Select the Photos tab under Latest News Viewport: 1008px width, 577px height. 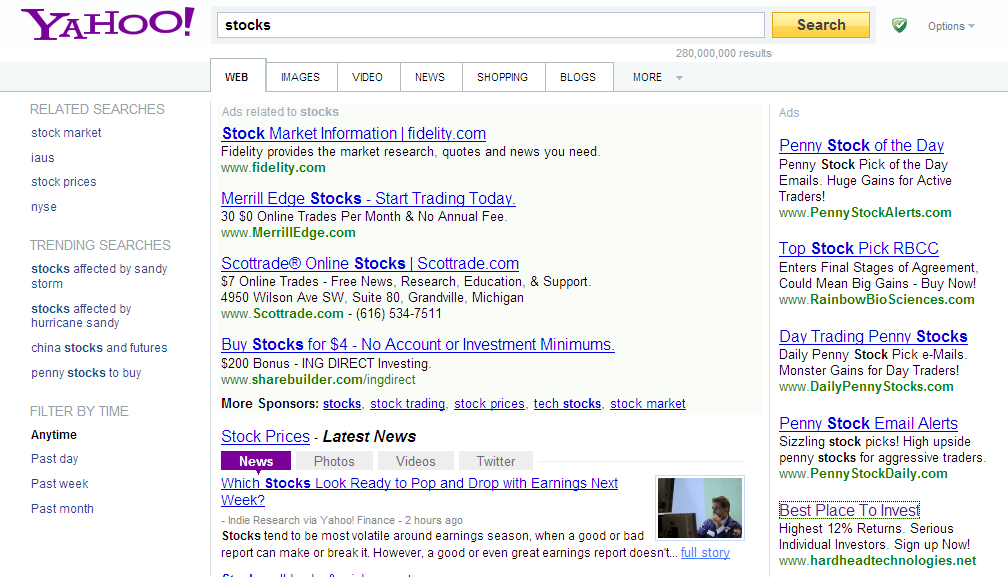click(x=334, y=461)
